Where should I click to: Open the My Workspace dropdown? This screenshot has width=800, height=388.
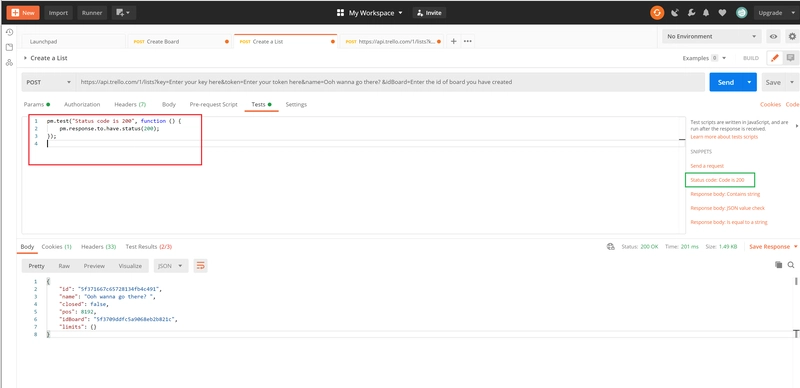click(400, 13)
